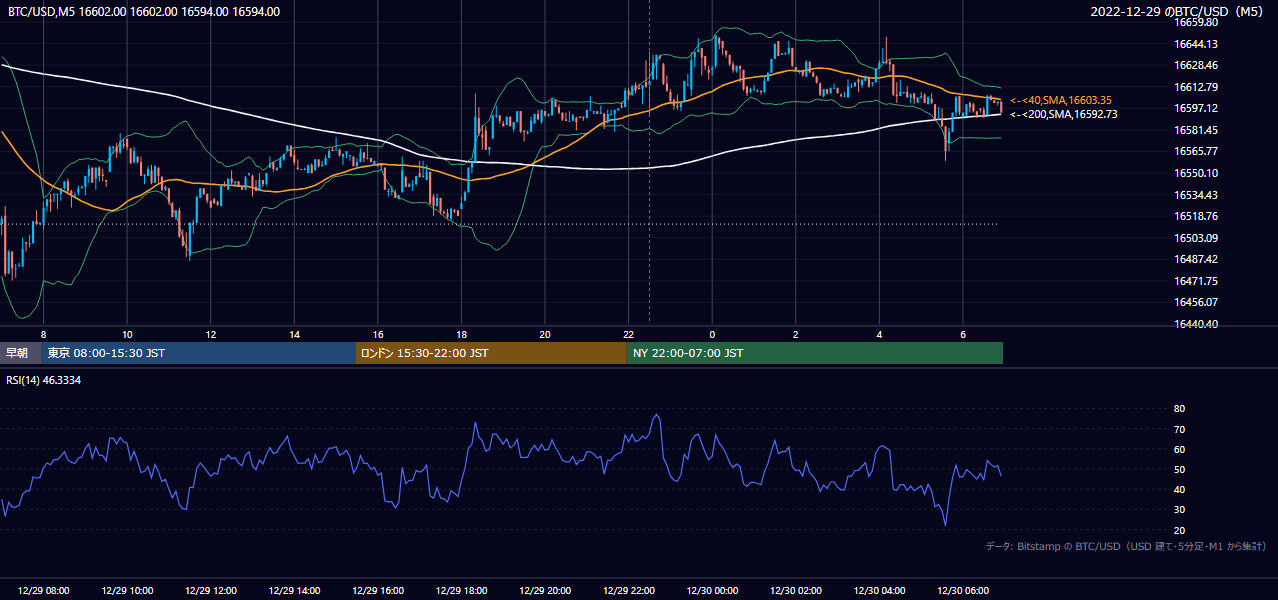Click the 12/30 02:00 timestamp at bottom
This screenshot has width=1278, height=600.
click(796, 591)
